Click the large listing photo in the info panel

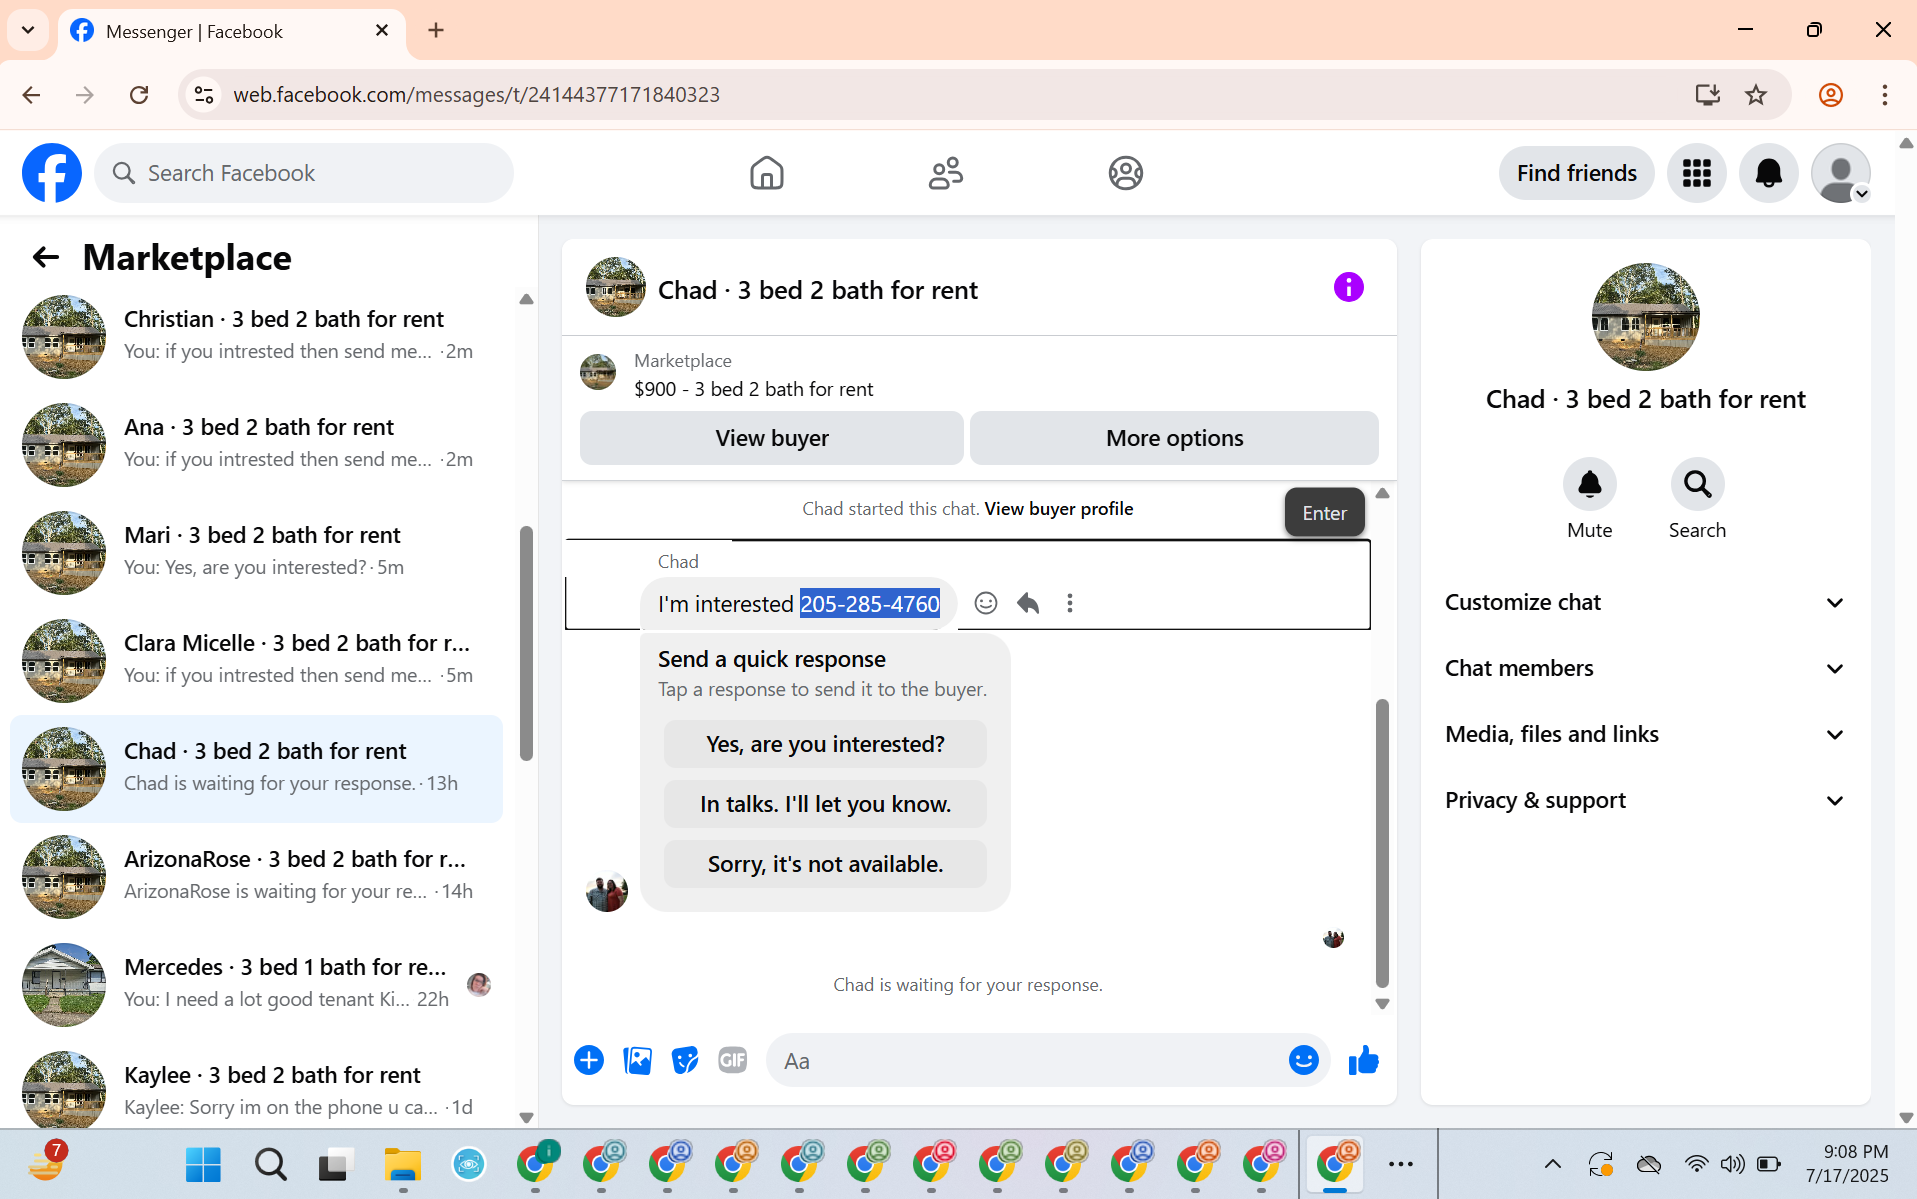tap(1645, 317)
